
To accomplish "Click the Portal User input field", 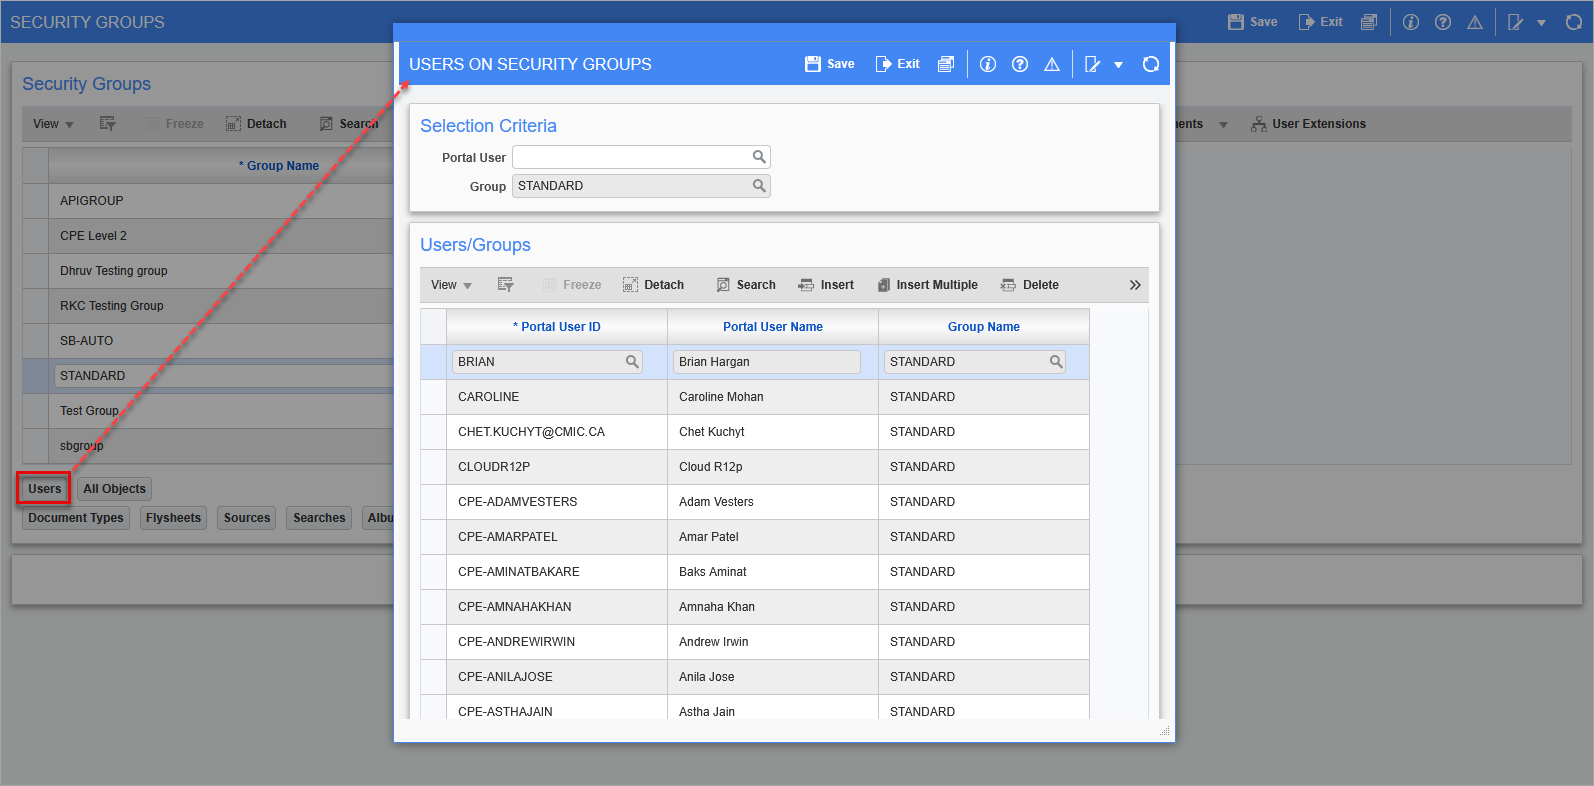I will pyautogui.click(x=630, y=157).
